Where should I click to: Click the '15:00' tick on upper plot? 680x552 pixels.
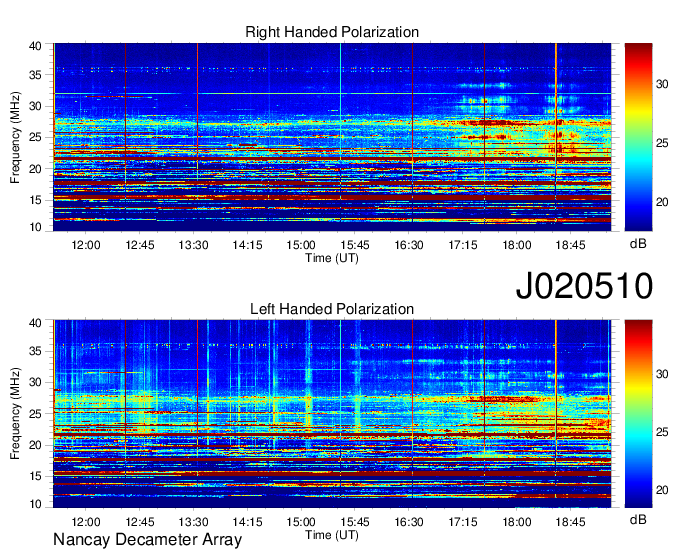point(301,245)
